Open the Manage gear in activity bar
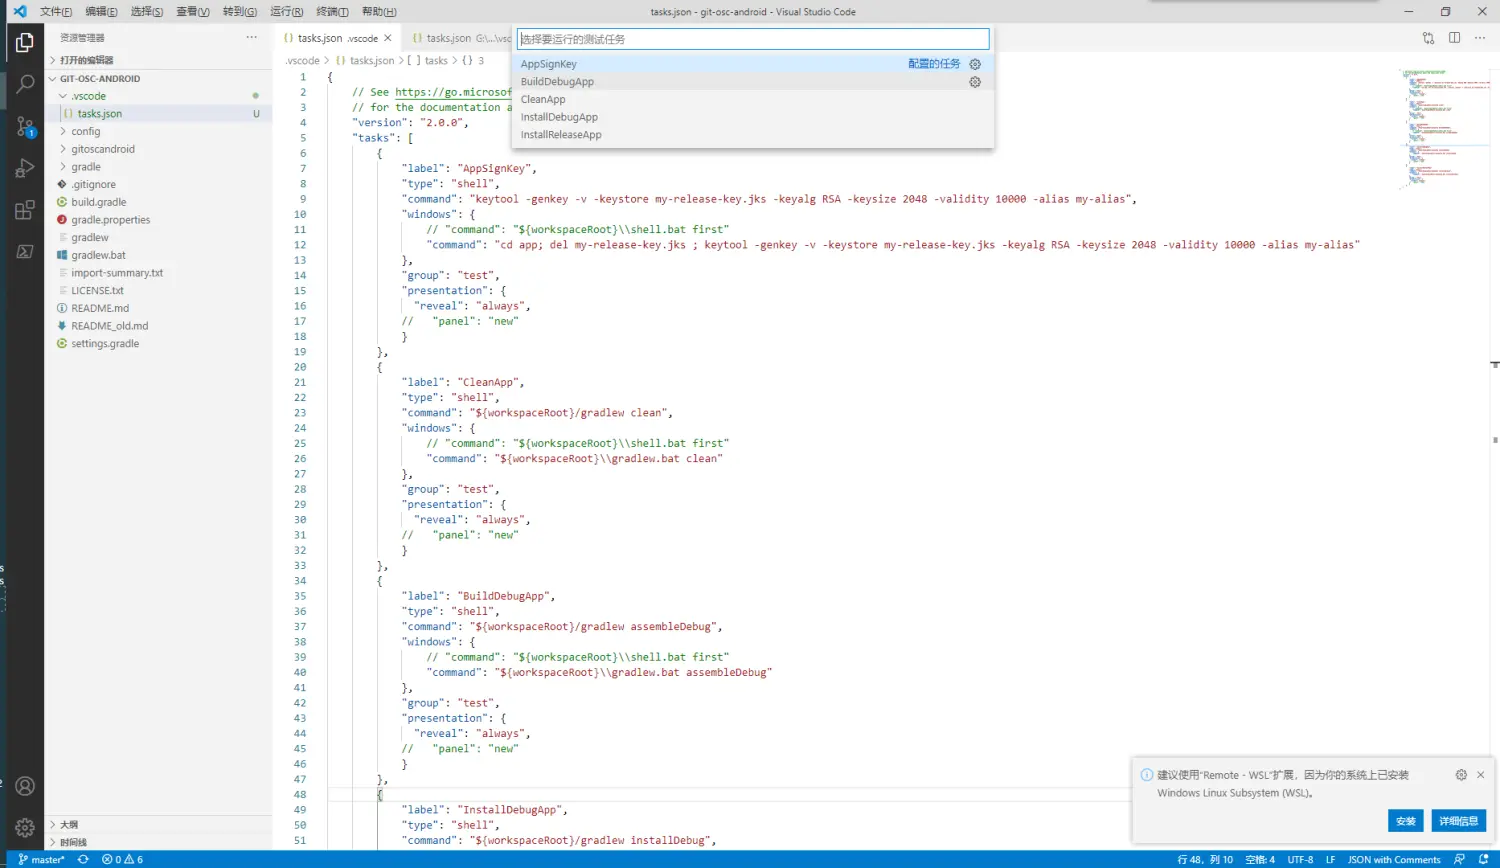1500x868 pixels. click(25, 827)
